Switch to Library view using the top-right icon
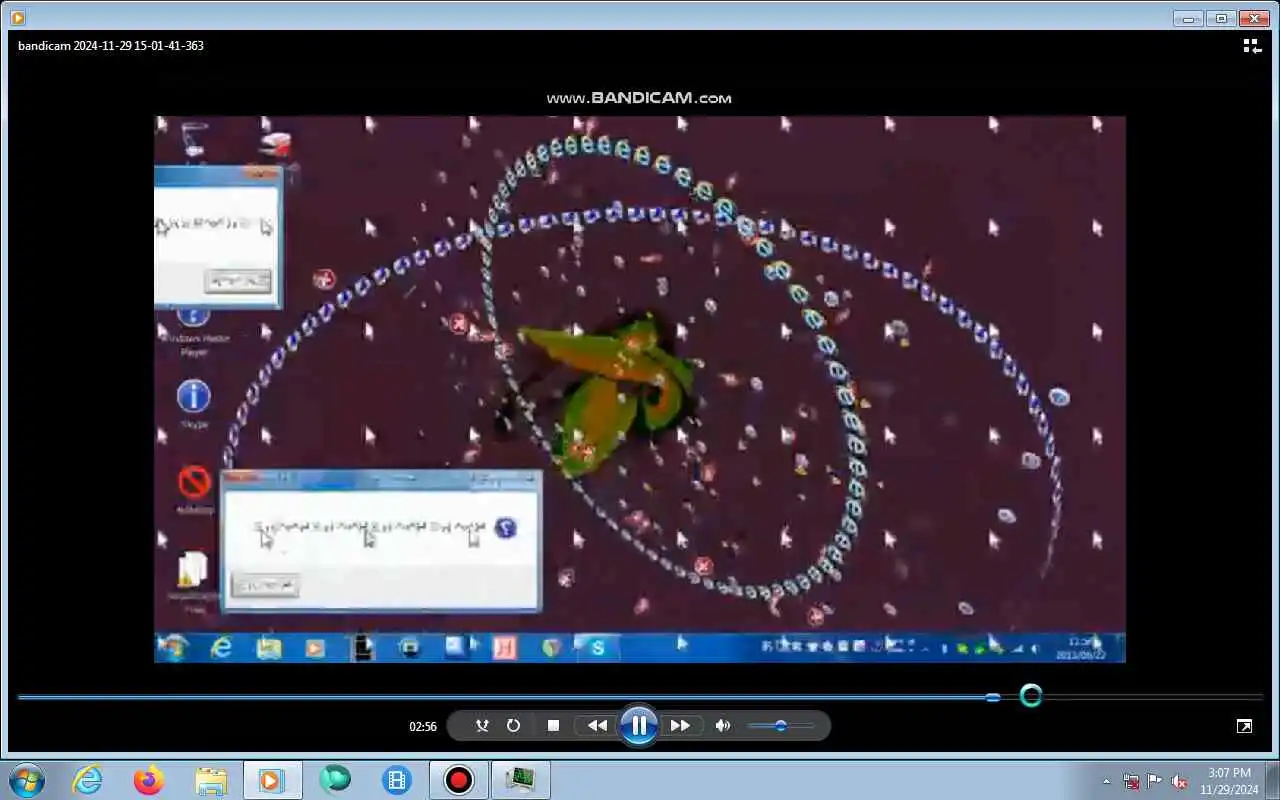This screenshot has height=800, width=1280. [1252, 46]
